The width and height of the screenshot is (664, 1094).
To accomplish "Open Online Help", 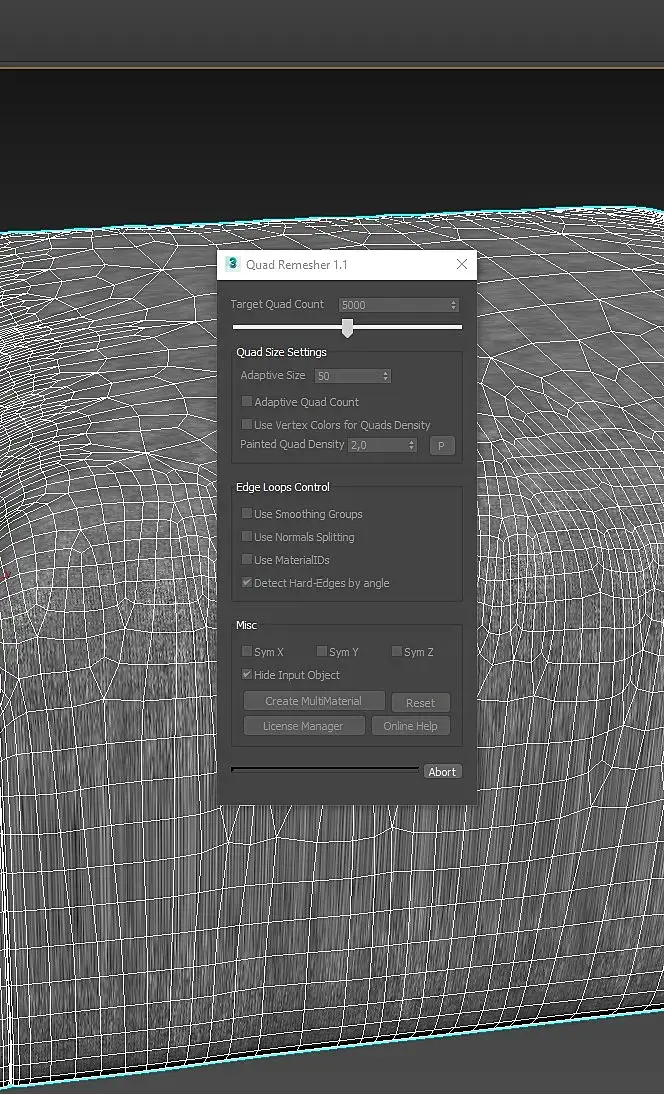I will coord(411,726).
